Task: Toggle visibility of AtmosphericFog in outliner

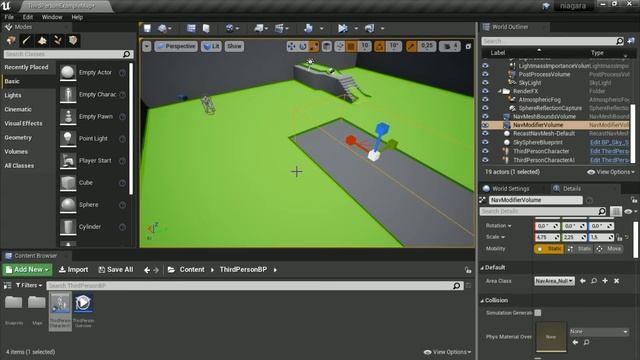Action: [485, 100]
